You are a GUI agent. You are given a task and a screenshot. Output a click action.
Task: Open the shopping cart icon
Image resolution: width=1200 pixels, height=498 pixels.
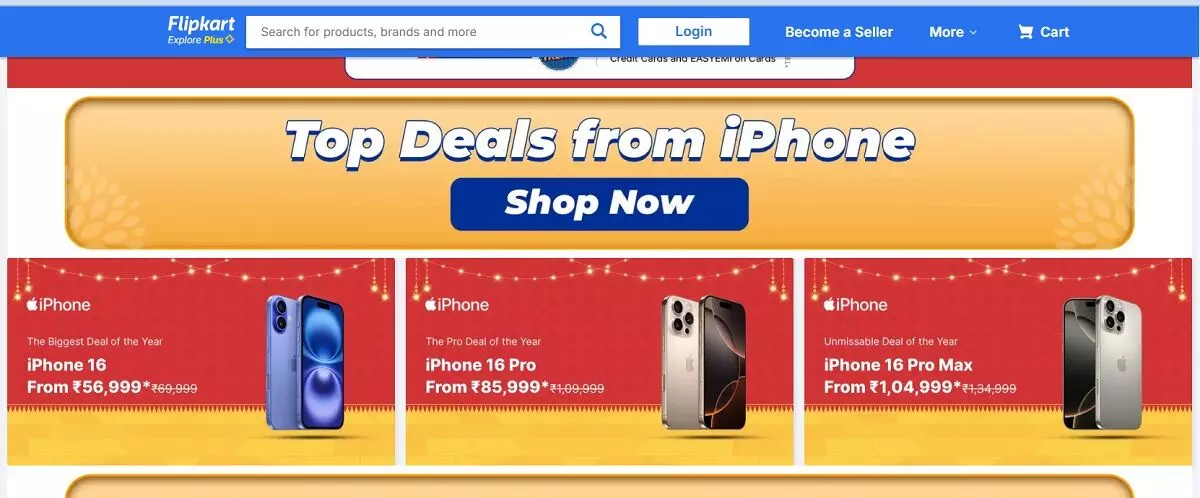1025,32
